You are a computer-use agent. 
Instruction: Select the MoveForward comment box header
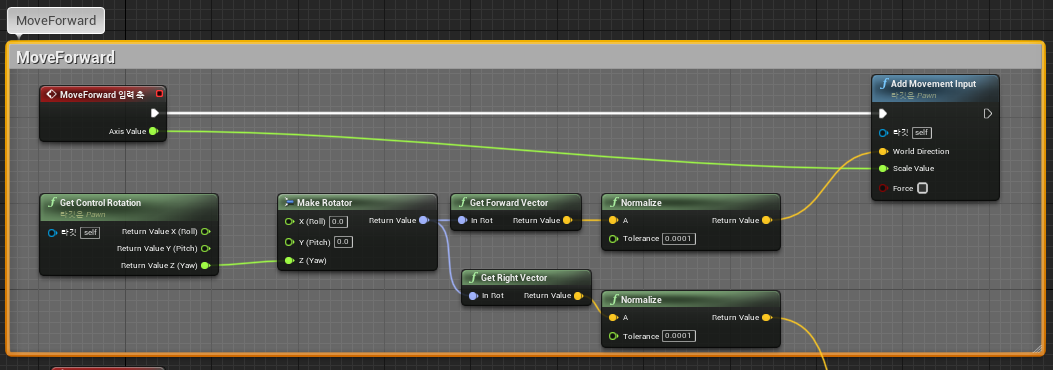click(525, 57)
